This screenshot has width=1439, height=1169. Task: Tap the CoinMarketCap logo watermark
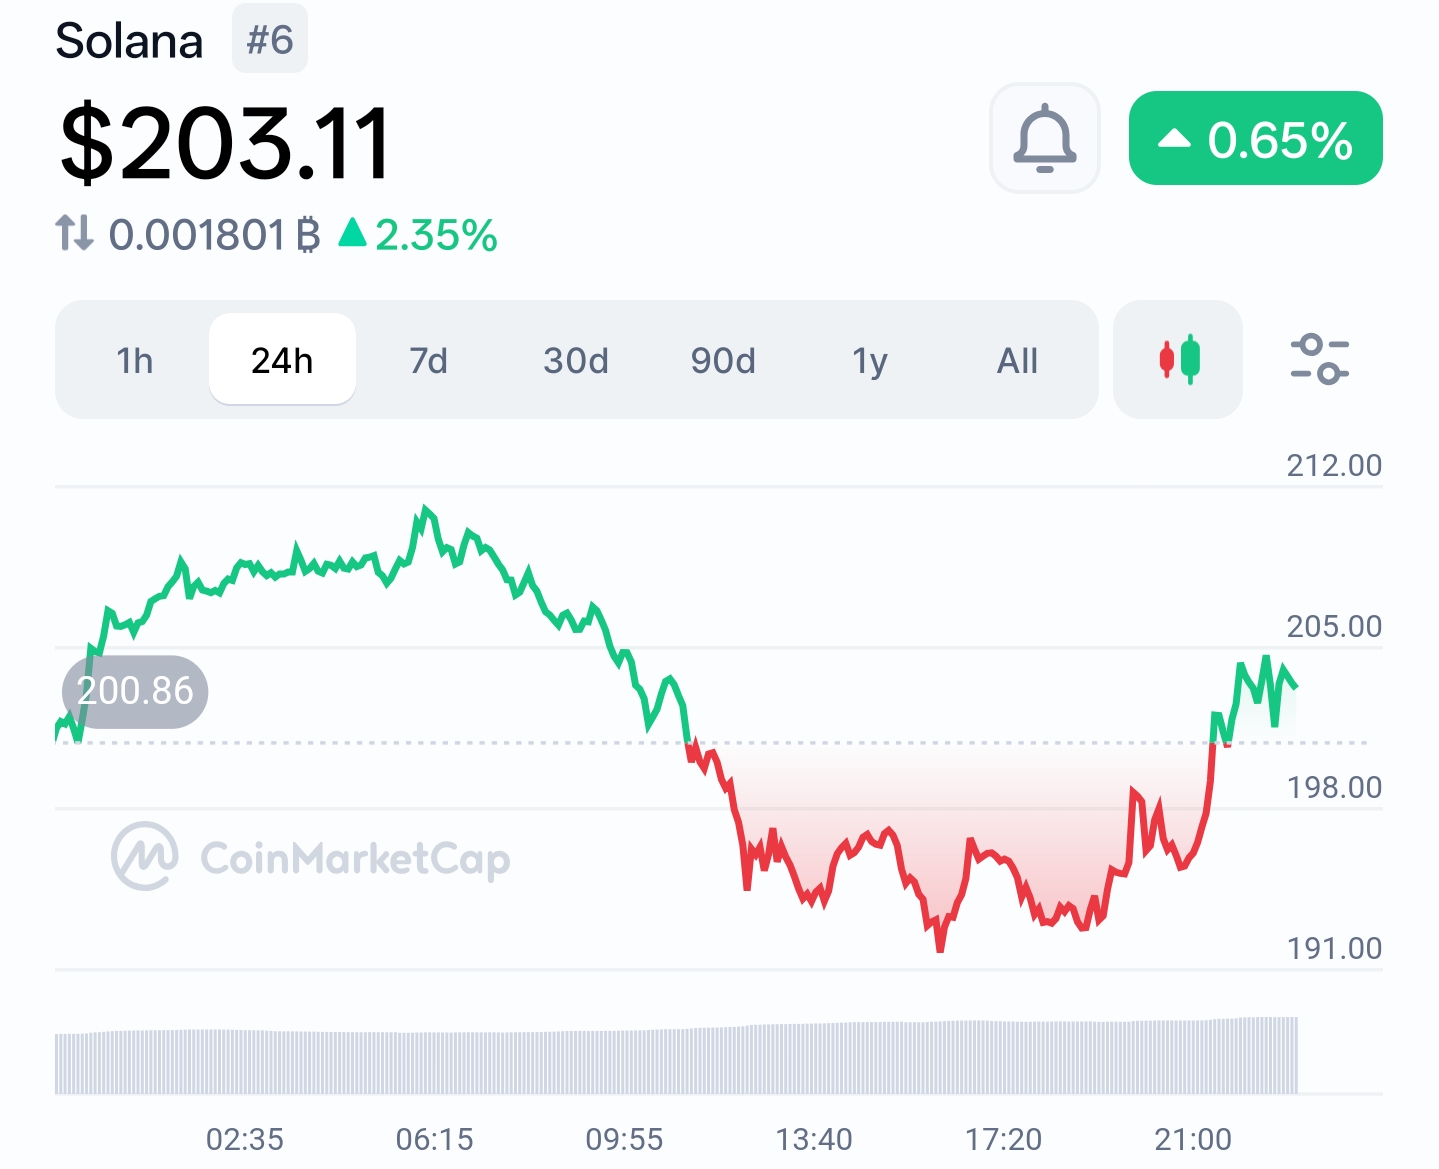[x=311, y=857]
